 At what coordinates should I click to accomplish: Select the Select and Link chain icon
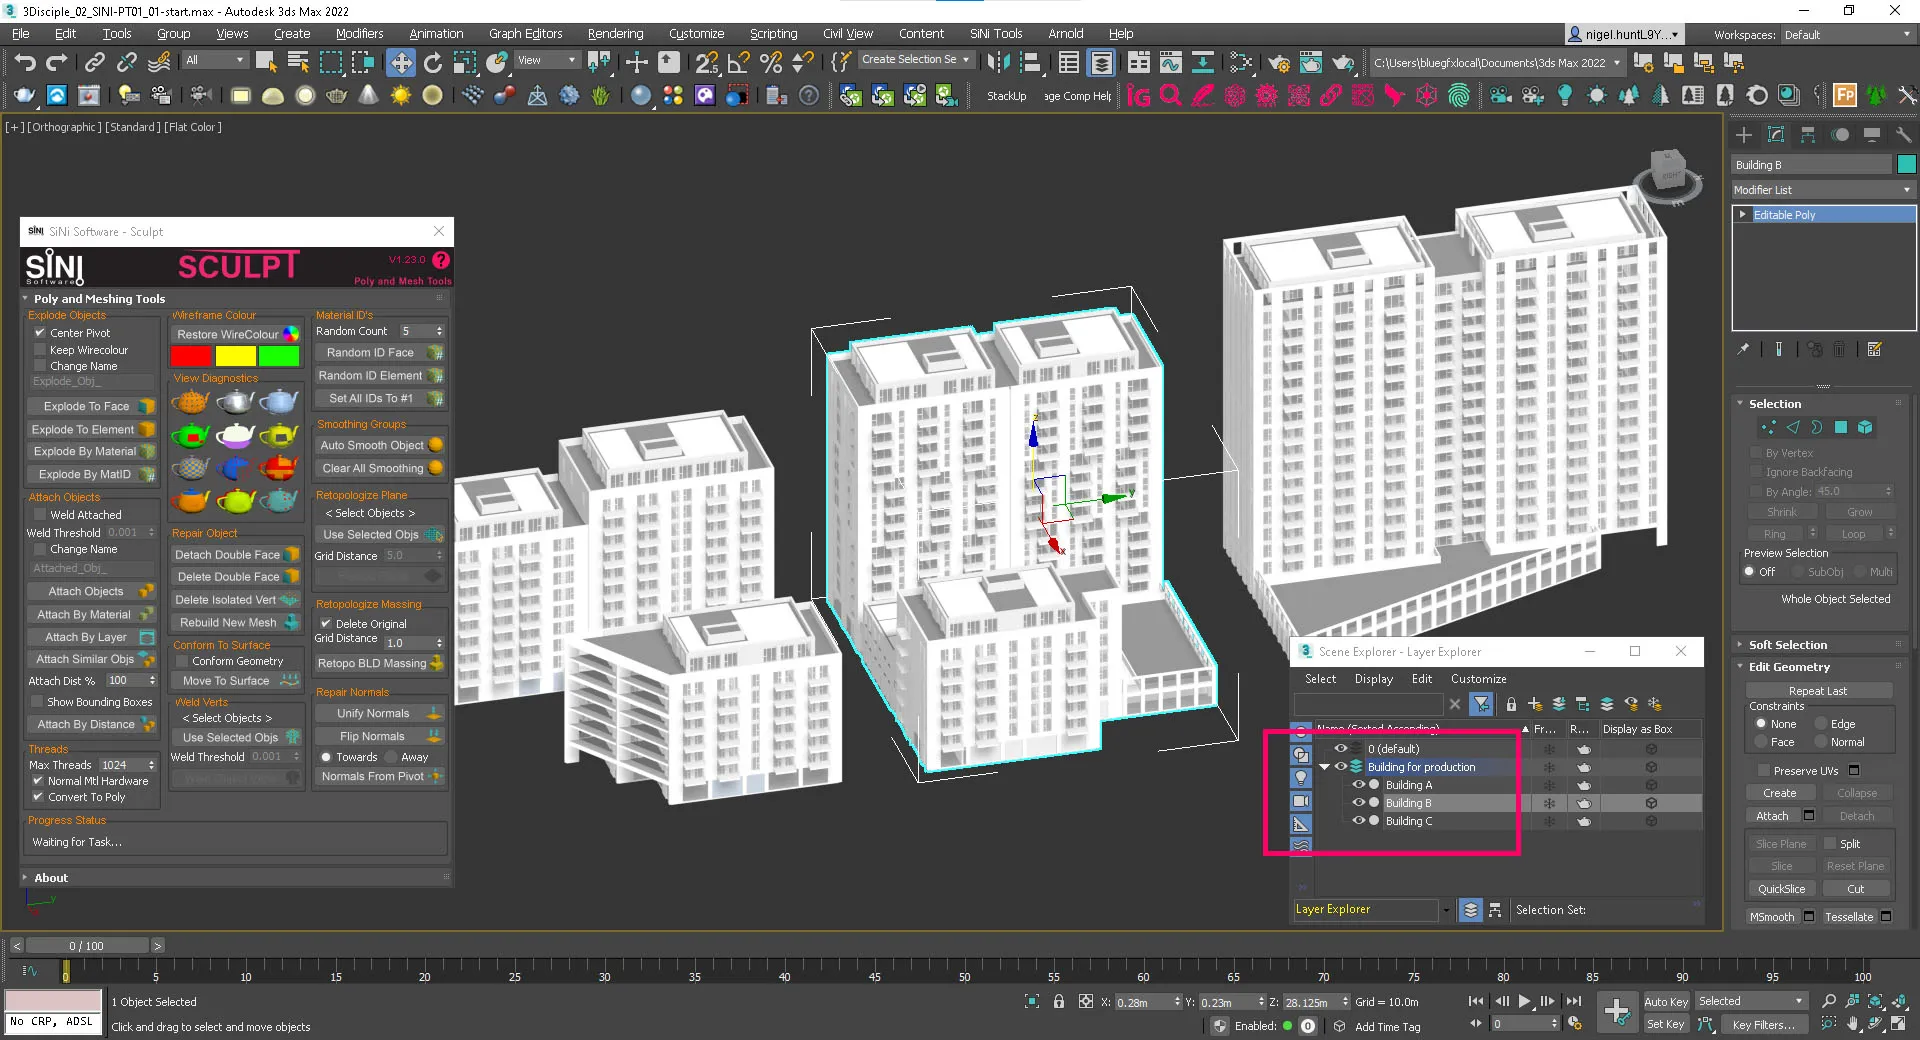coord(94,63)
